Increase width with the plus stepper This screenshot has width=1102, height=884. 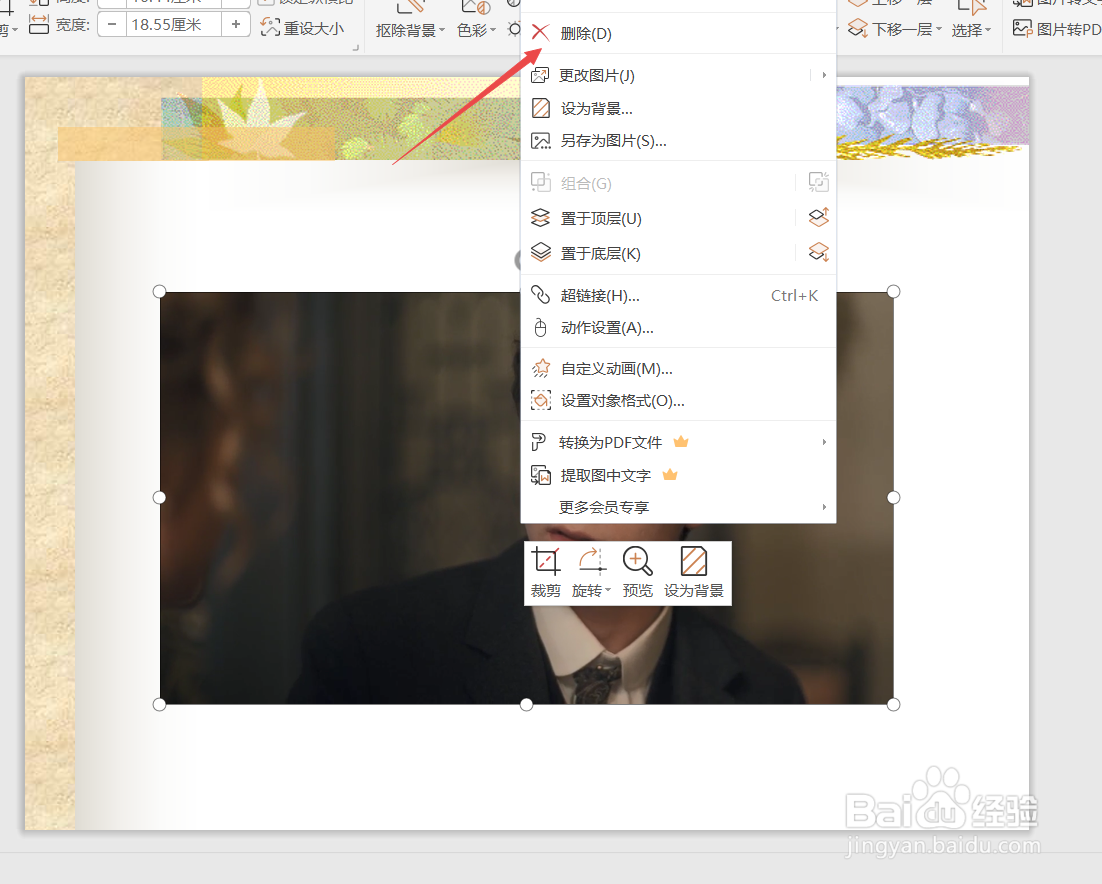236,25
